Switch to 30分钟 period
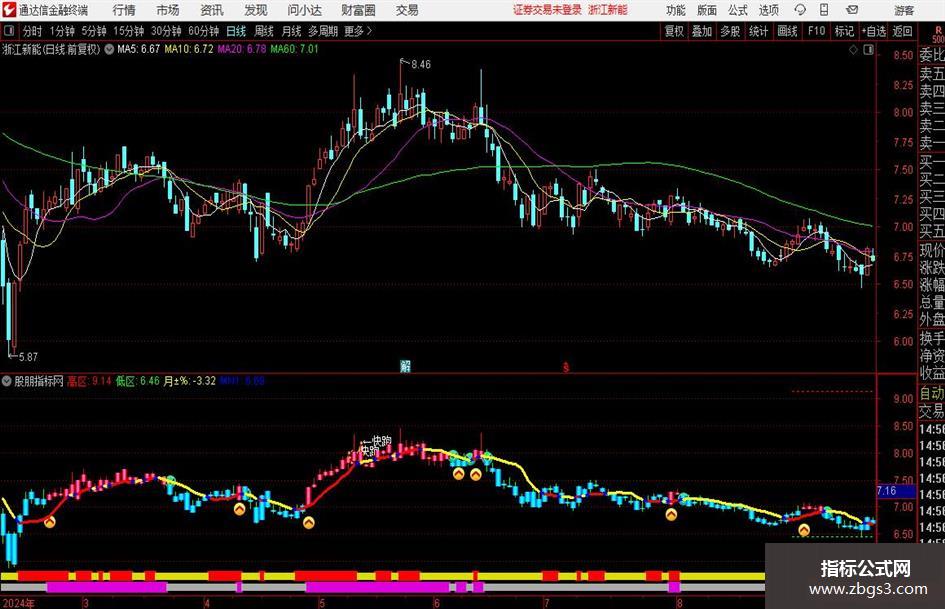The height and width of the screenshot is (609, 945). (x=166, y=31)
